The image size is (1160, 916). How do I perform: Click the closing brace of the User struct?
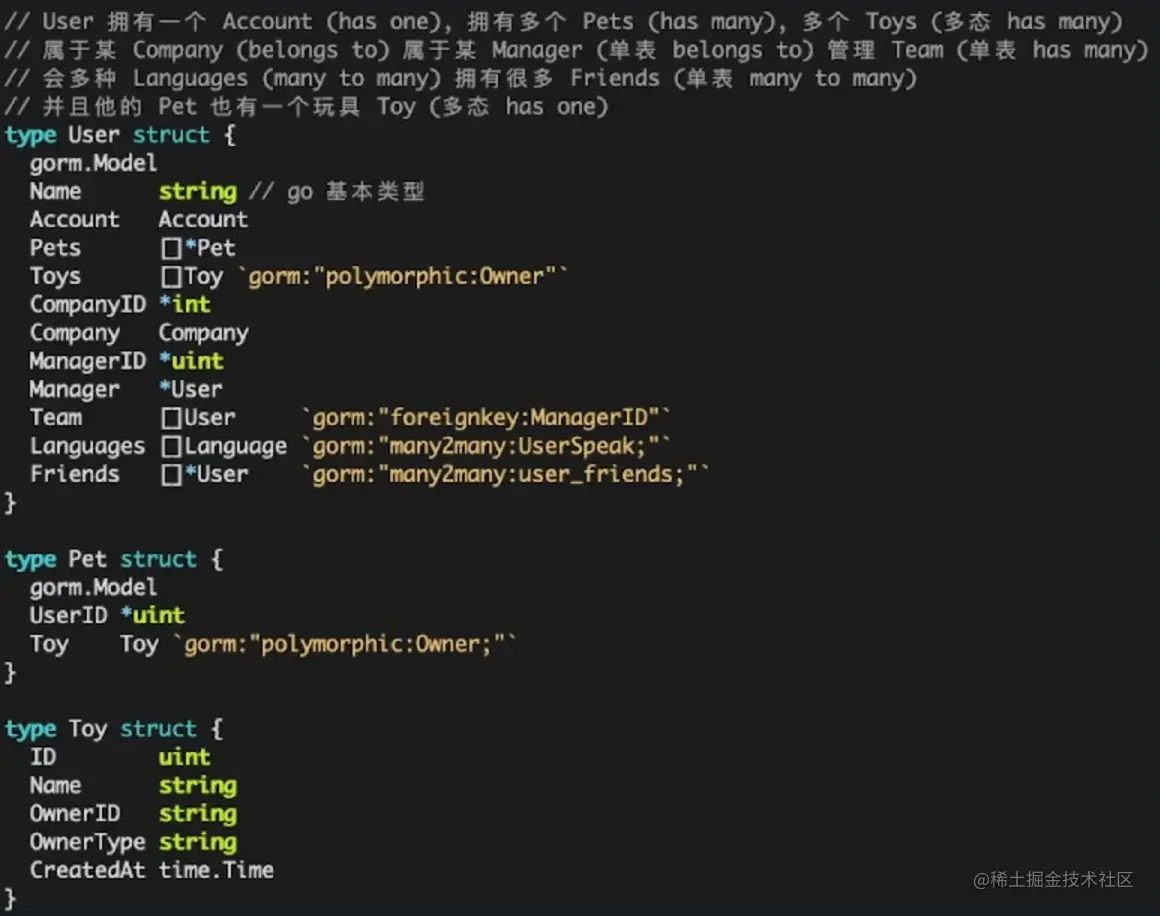click(x=10, y=503)
